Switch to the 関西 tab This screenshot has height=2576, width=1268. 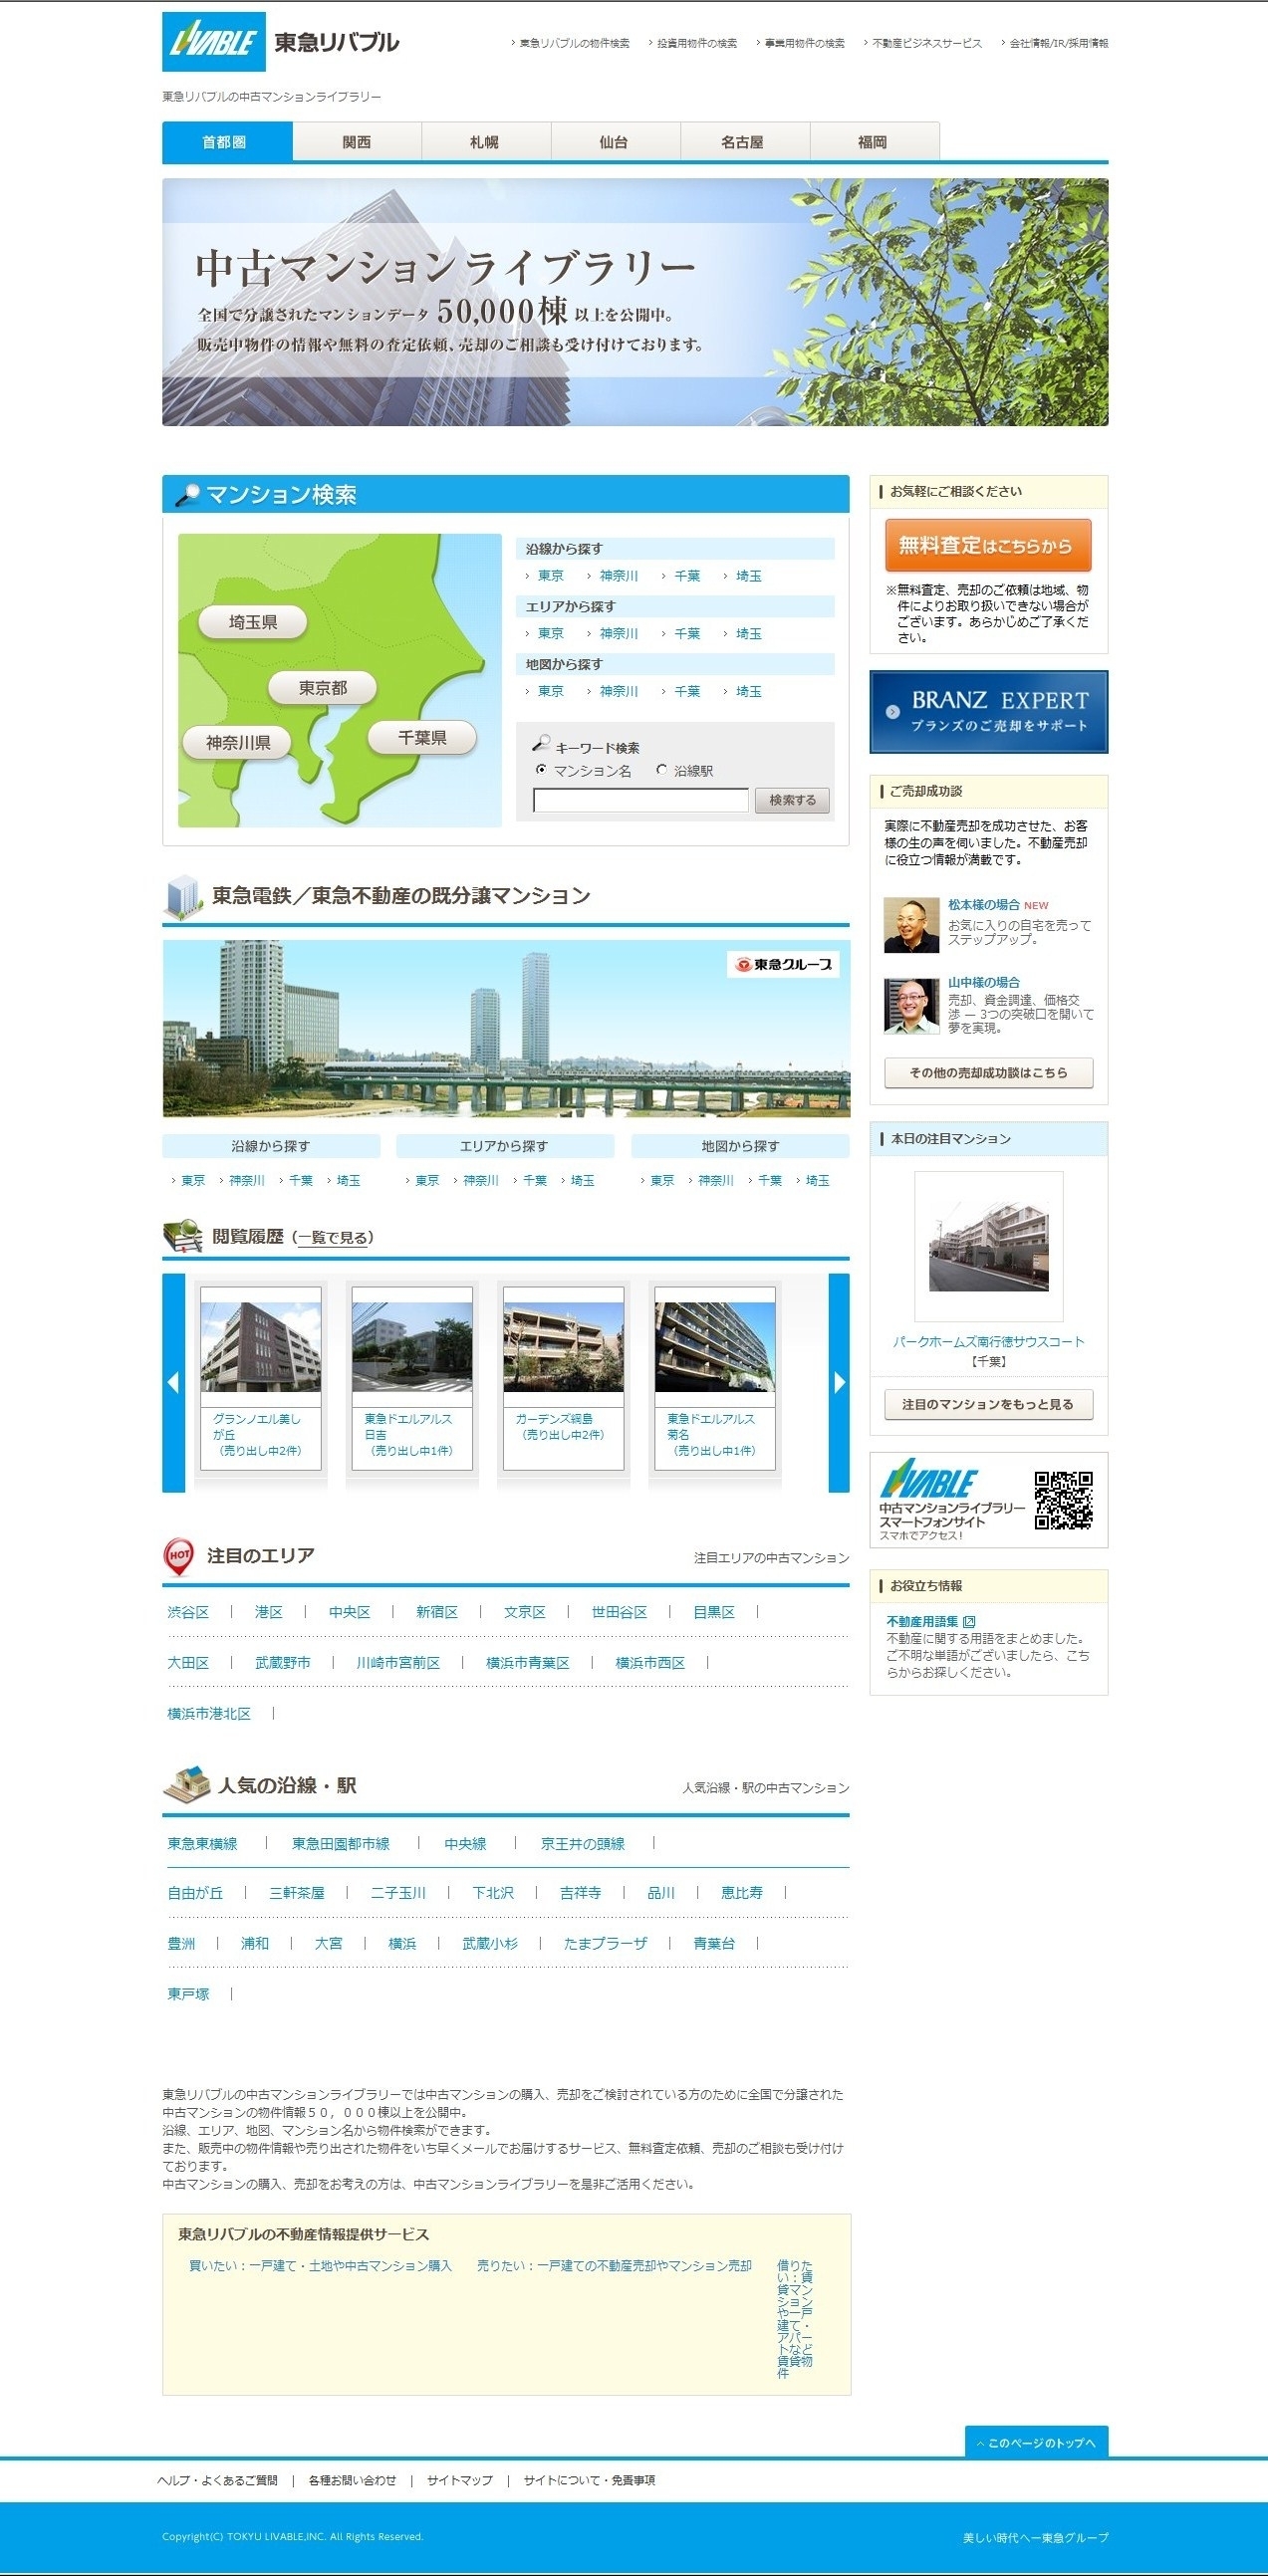[x=357, y=142]
